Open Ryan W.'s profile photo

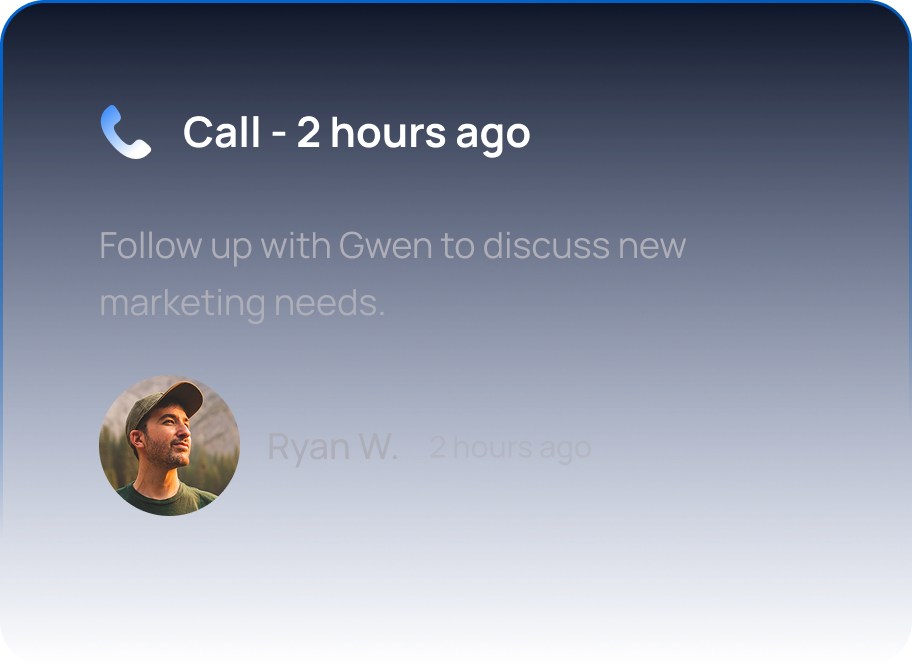point(169,446)
